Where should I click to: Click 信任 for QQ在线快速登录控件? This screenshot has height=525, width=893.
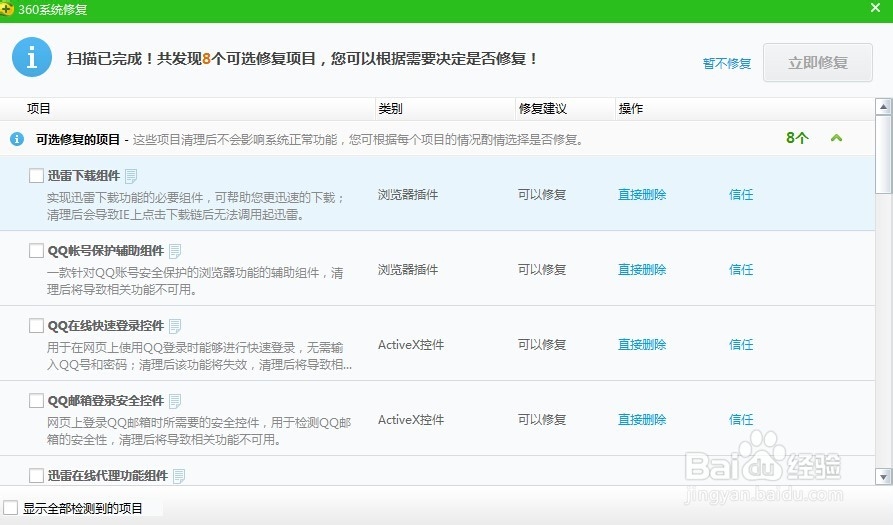741,344
